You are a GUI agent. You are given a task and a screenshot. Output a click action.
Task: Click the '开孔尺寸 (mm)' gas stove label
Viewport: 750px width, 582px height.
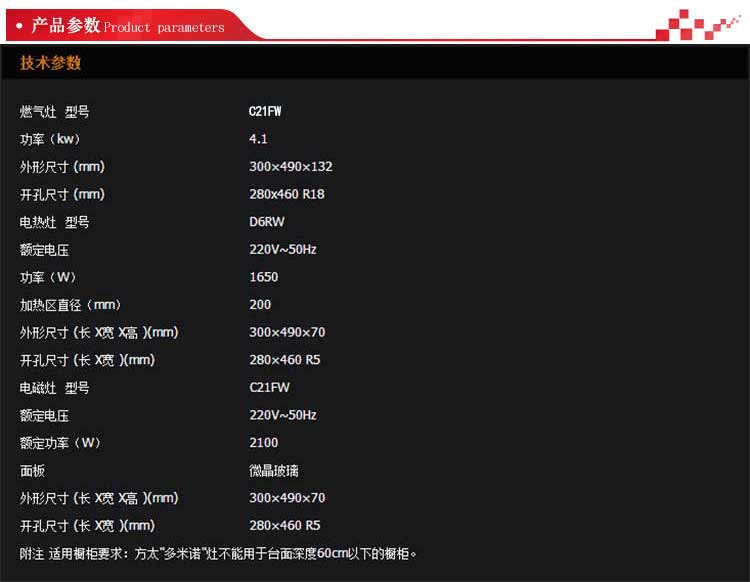(62, 195)
